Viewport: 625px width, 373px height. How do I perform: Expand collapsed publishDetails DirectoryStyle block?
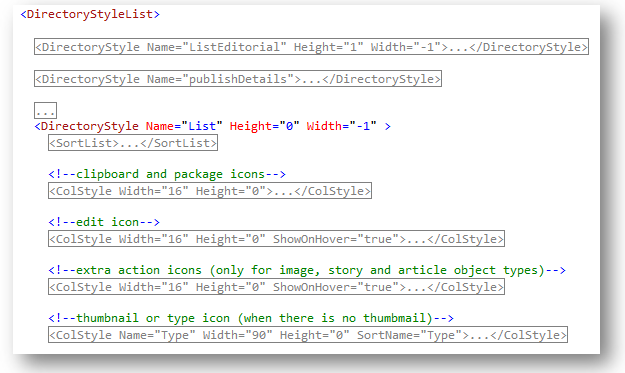click(x=238, y=79)
